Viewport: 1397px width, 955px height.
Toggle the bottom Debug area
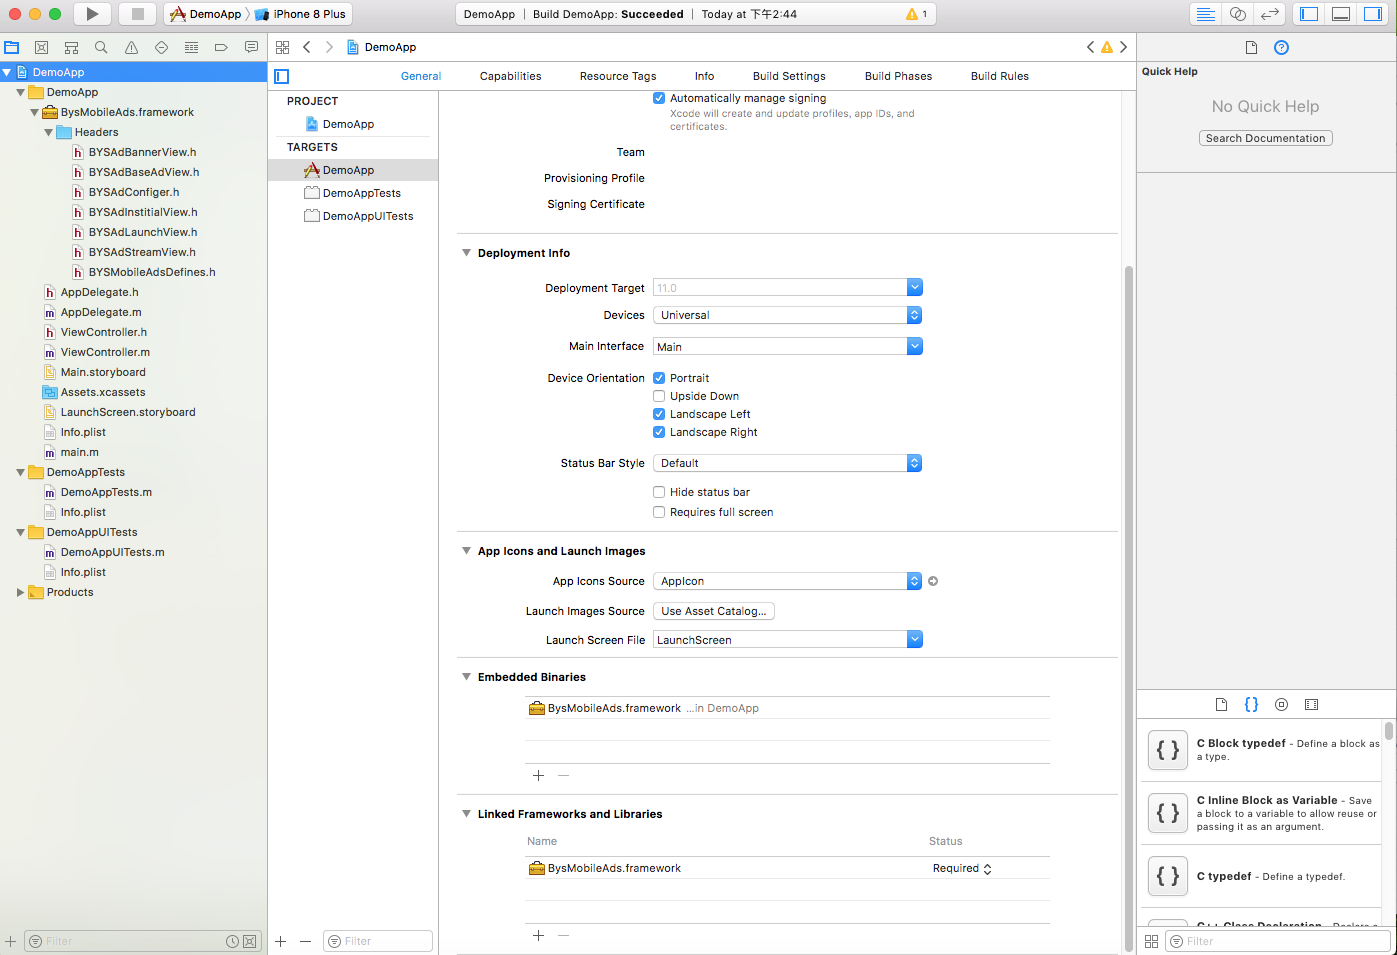click(x=1341, y=14)
